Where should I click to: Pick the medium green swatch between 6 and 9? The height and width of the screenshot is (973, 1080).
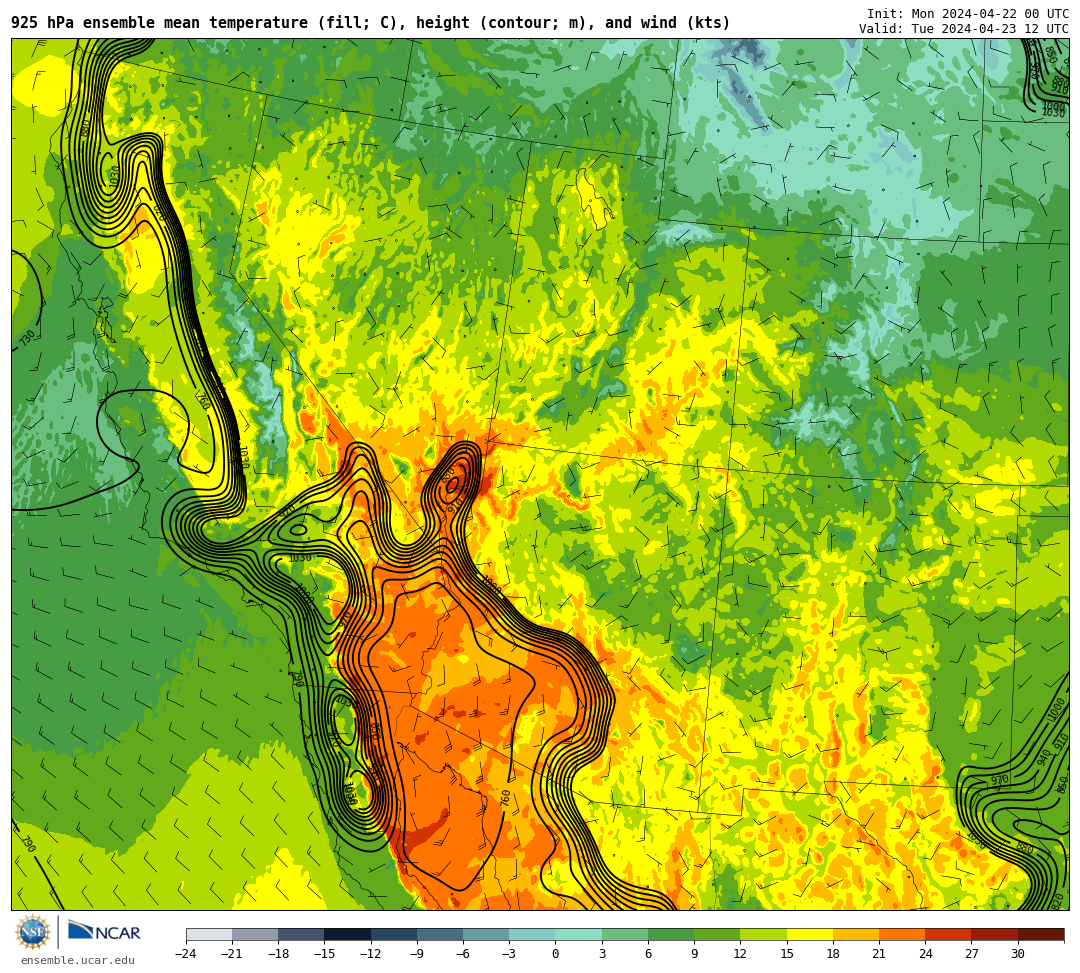pos(671,934)
